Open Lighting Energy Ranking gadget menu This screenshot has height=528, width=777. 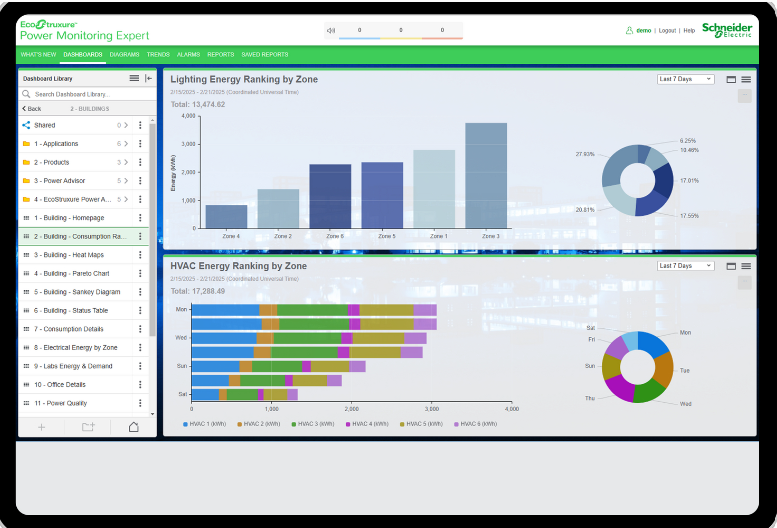746,79
